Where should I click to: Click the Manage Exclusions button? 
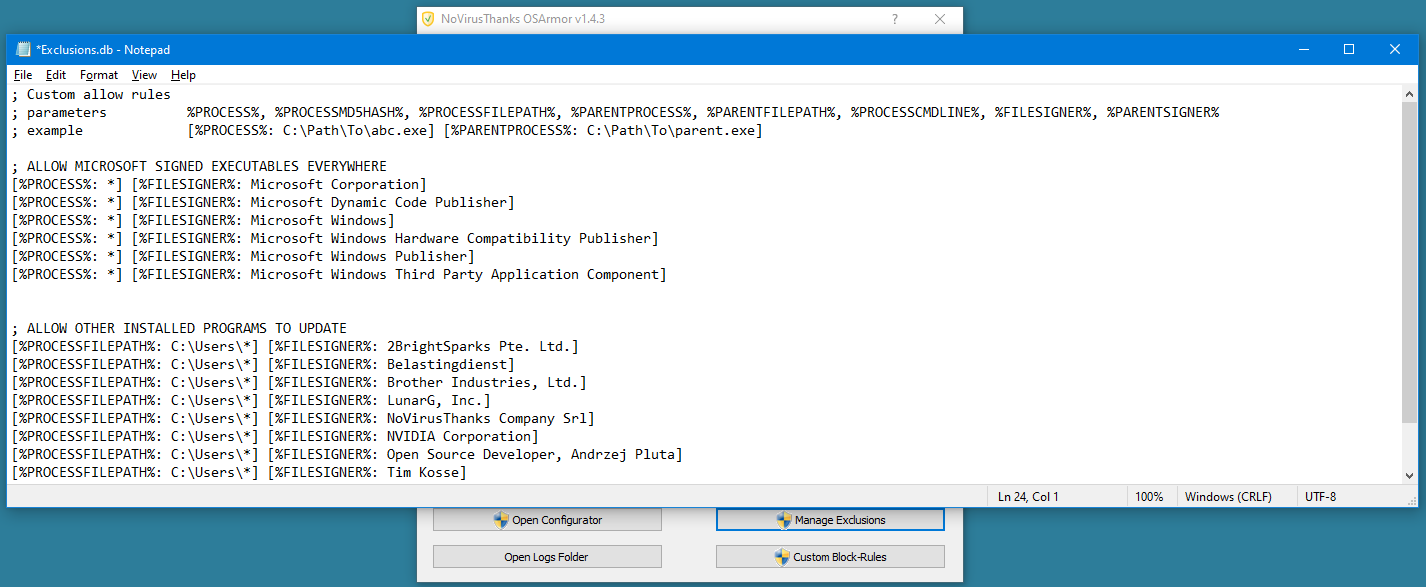830,520
